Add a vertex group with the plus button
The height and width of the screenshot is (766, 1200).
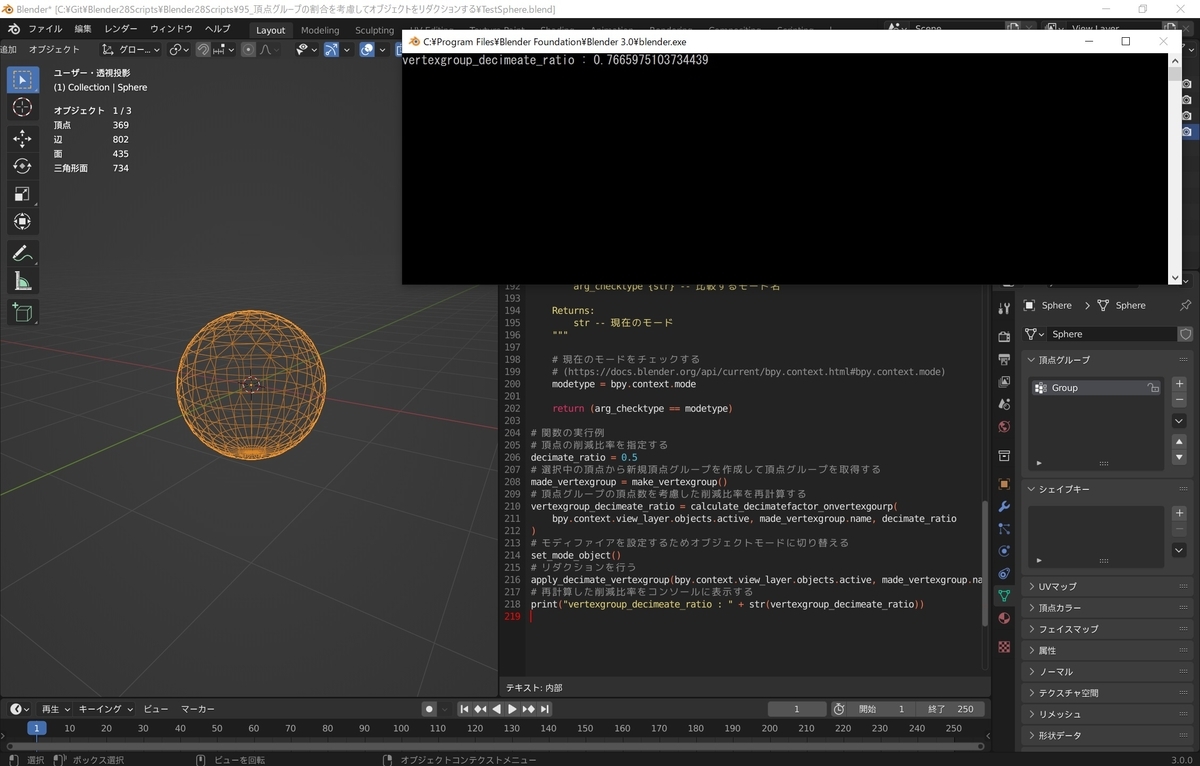[x=1178, y=384]
